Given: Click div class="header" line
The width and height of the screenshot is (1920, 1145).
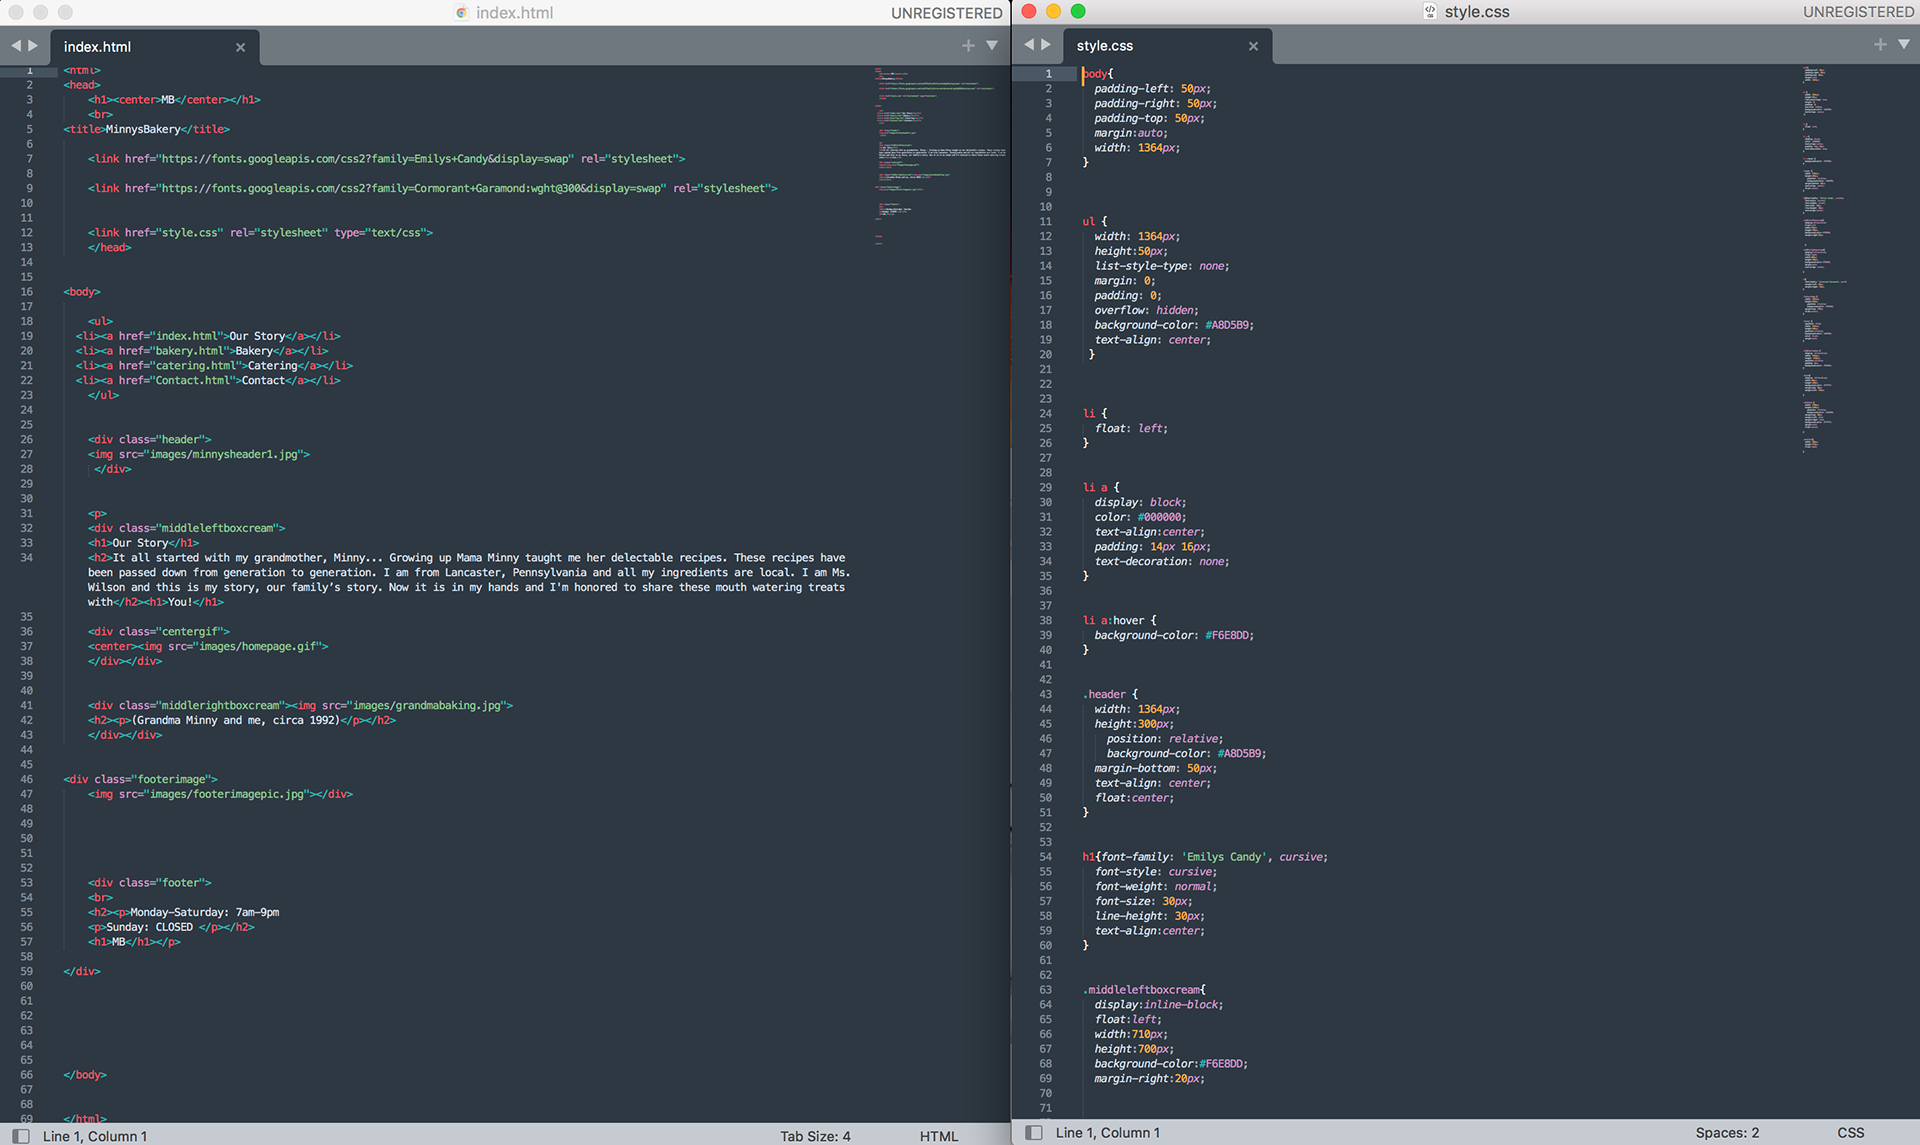Looking at the screenshot, I should (x=150, y=440).
